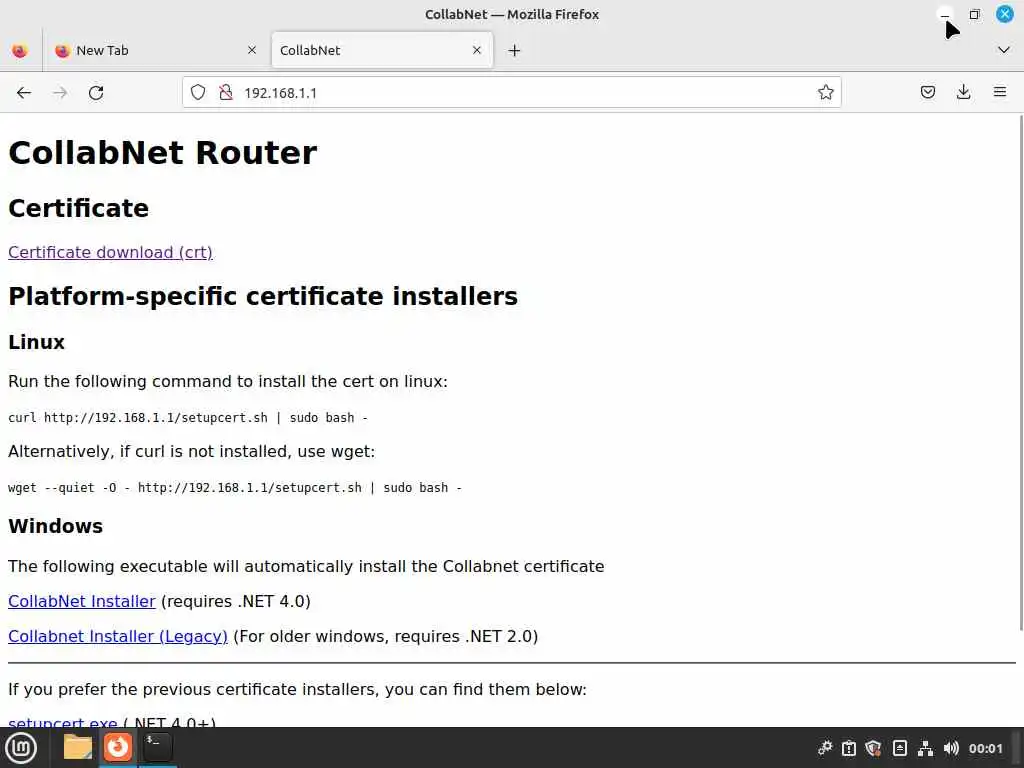This screenshot has height=768, width=1024.
Task: Open the Firefox application menu
Action: click(x=1000, y=92)
